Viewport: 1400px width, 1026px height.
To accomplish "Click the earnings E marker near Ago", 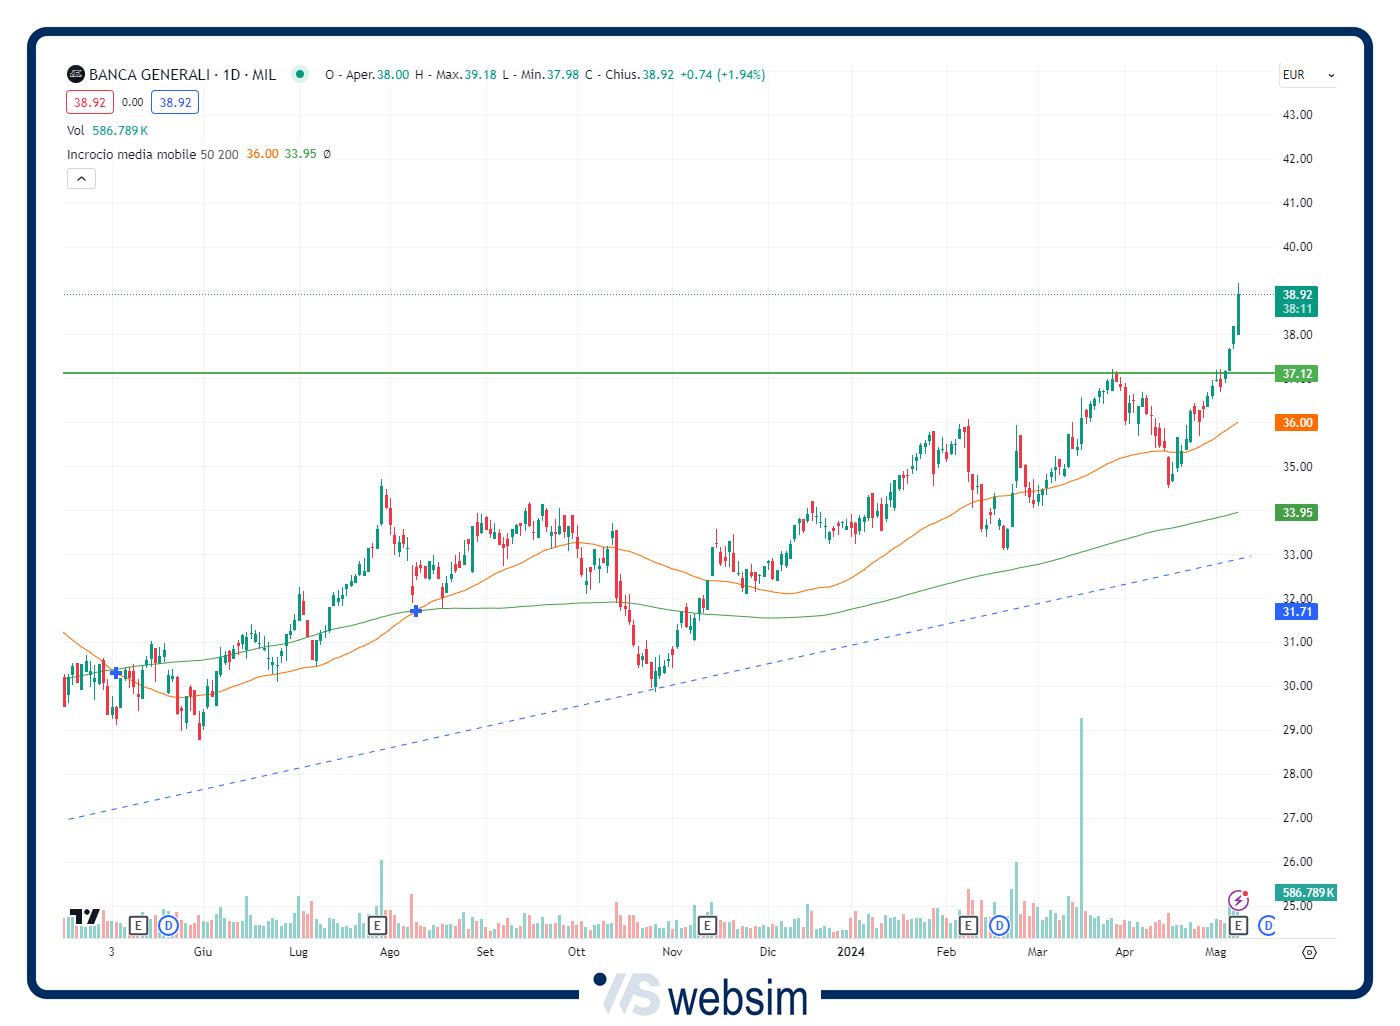I will [x=377, y=926].
